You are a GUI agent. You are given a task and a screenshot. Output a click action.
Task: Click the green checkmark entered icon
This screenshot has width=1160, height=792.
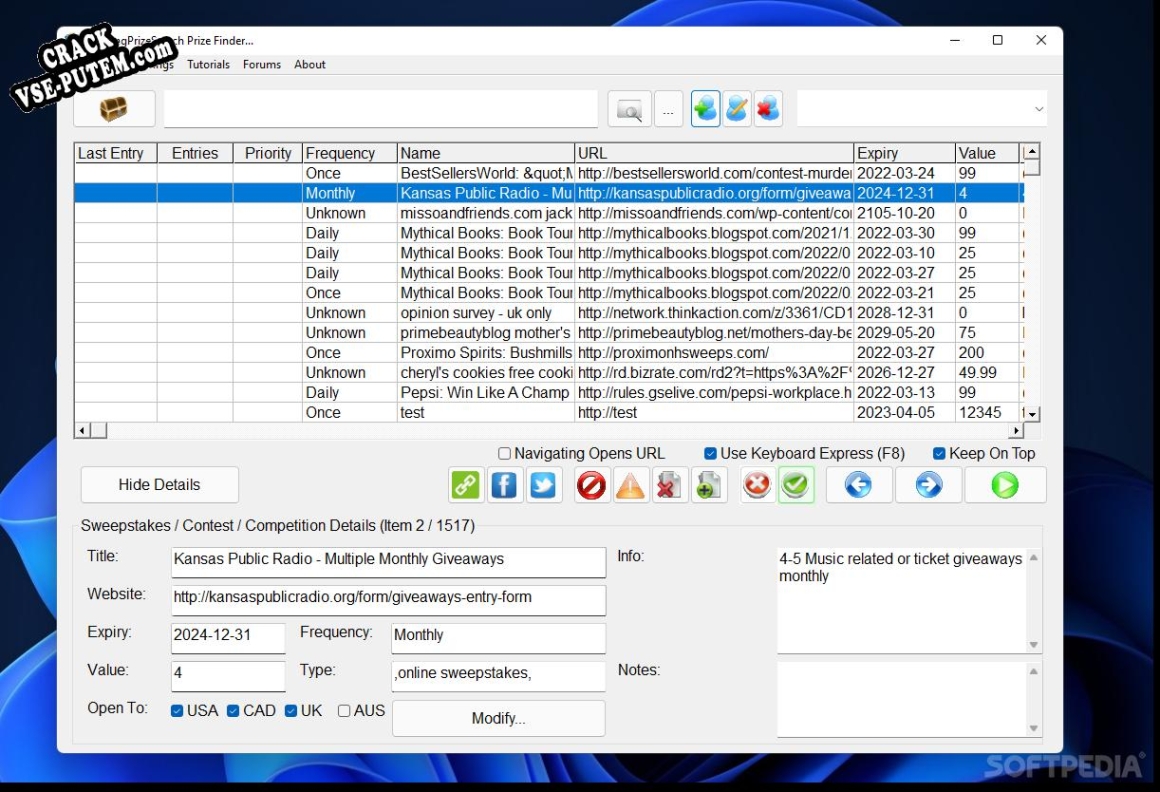pyautogui.click(x=795, y=485)
